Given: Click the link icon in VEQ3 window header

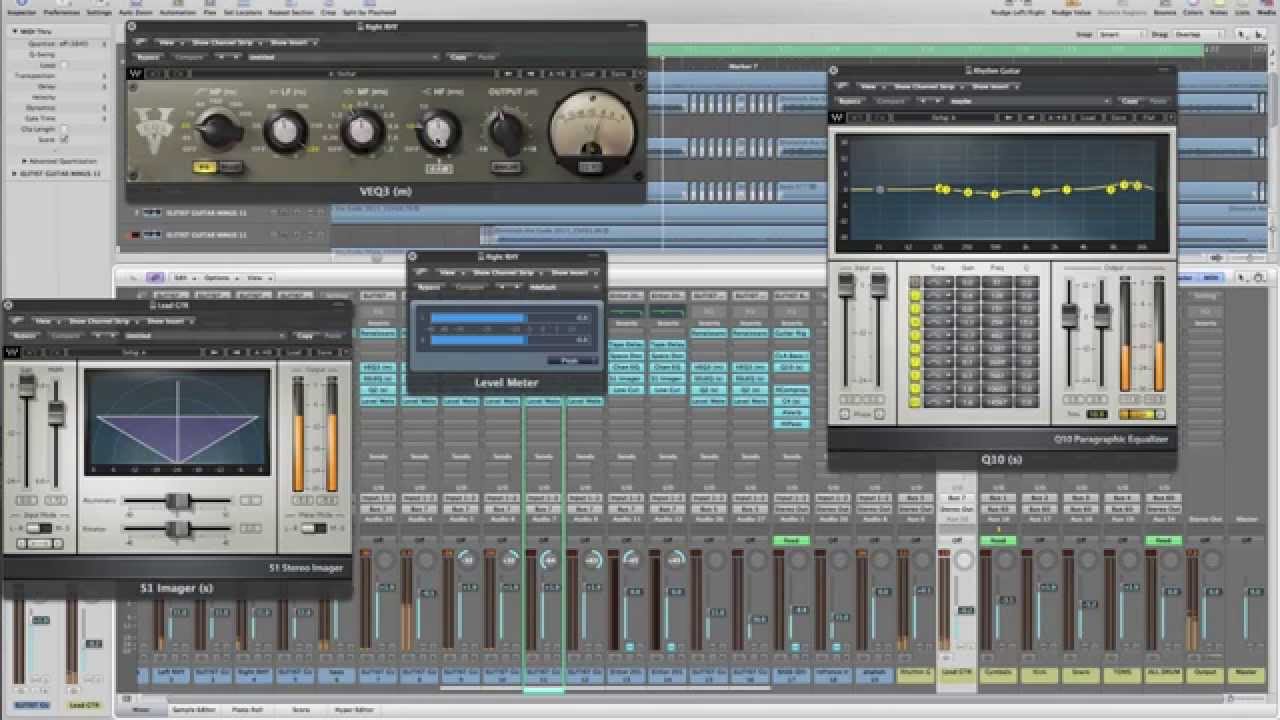Looking at the screenshot, I should coord(139,43).
